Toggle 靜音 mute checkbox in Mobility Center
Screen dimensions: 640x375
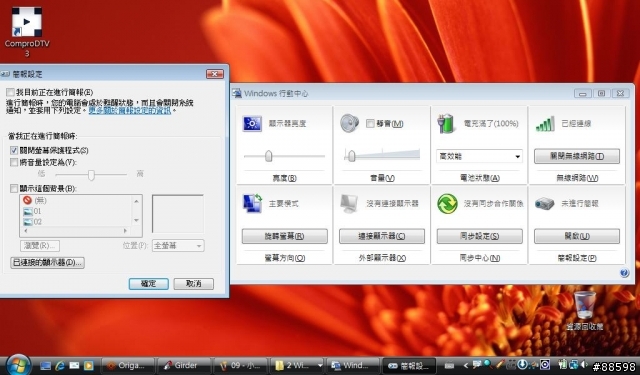point(370,123)
